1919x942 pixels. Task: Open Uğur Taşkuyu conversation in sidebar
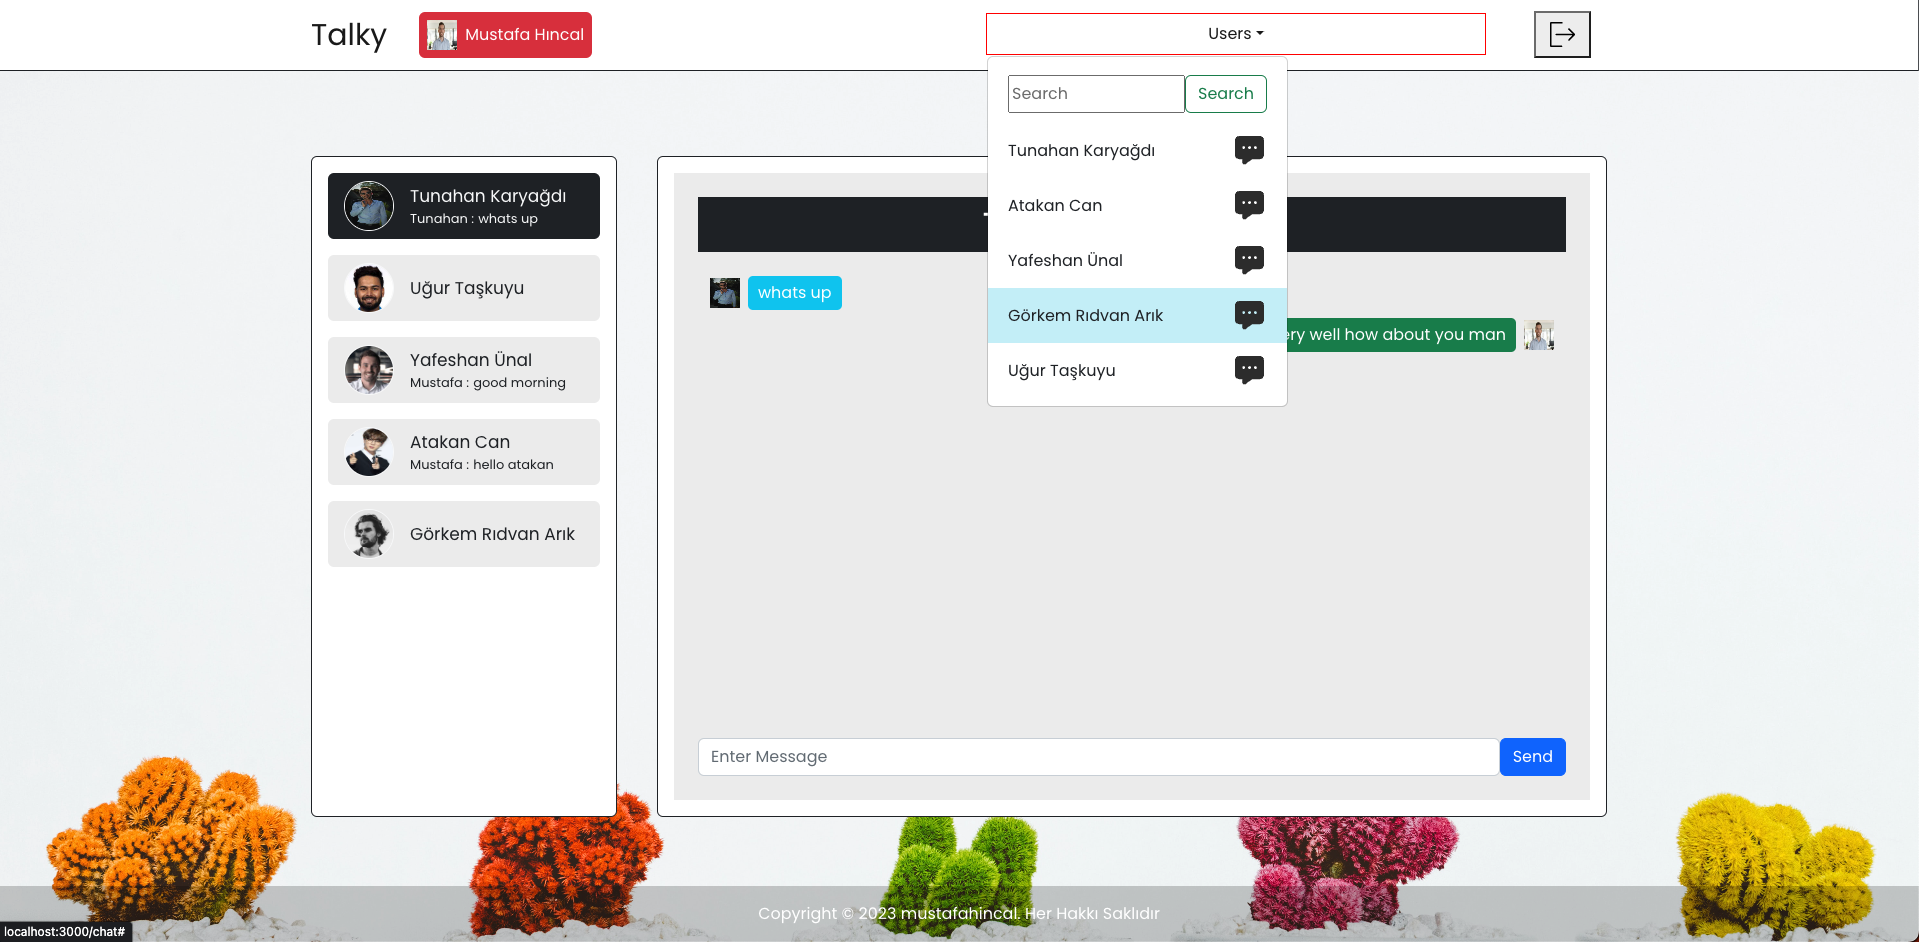pyautogui.click(x=464, y=288)
